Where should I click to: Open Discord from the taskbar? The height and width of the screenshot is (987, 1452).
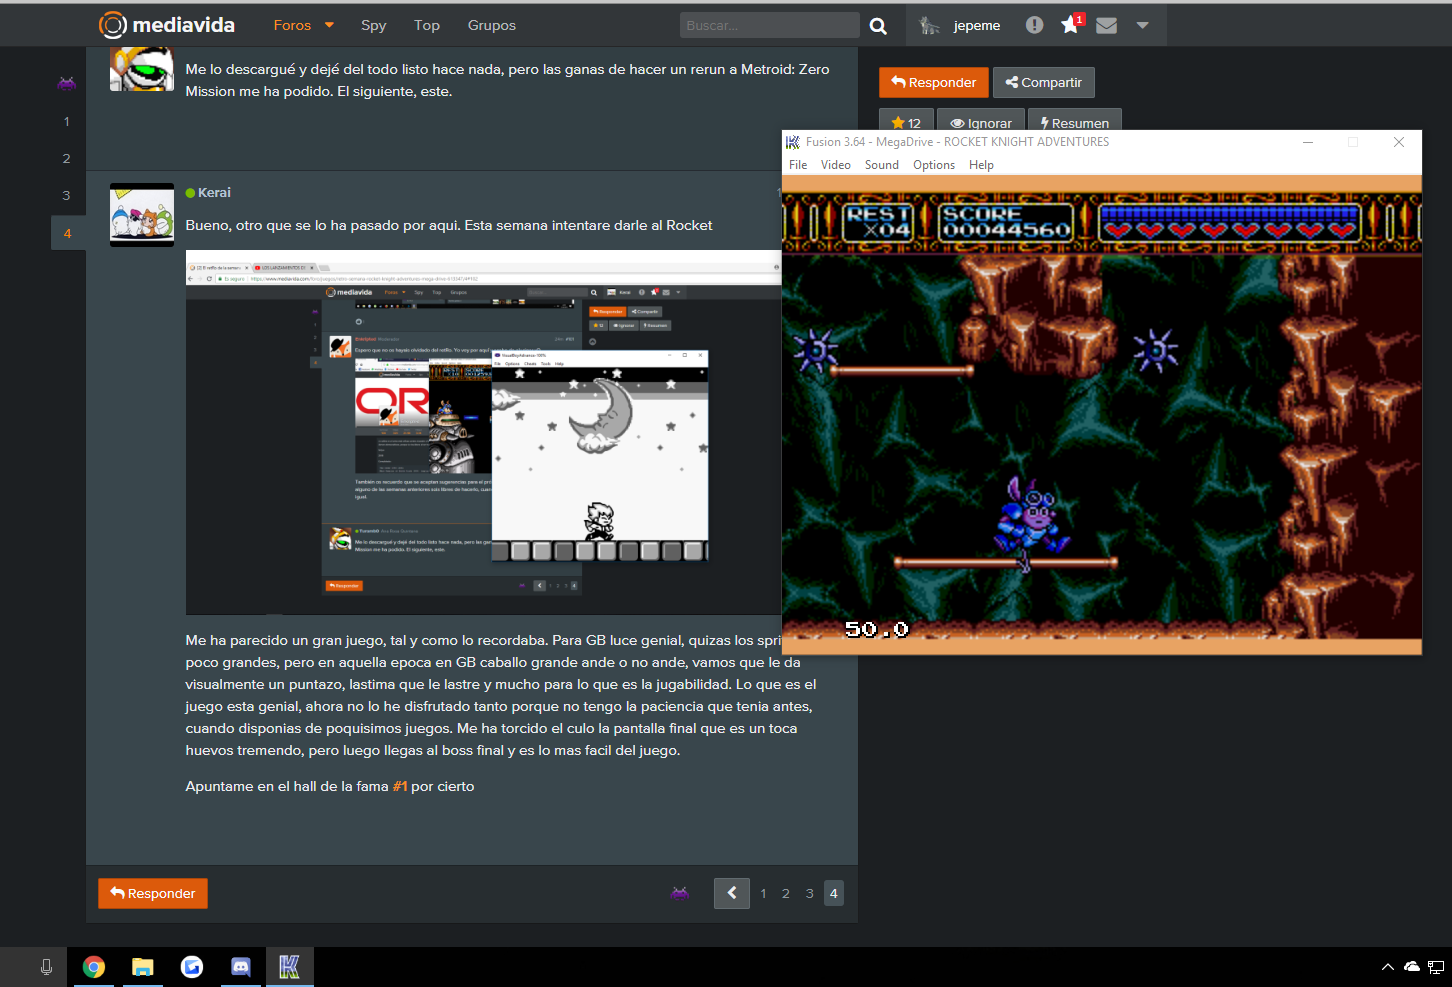pos(241,967)
